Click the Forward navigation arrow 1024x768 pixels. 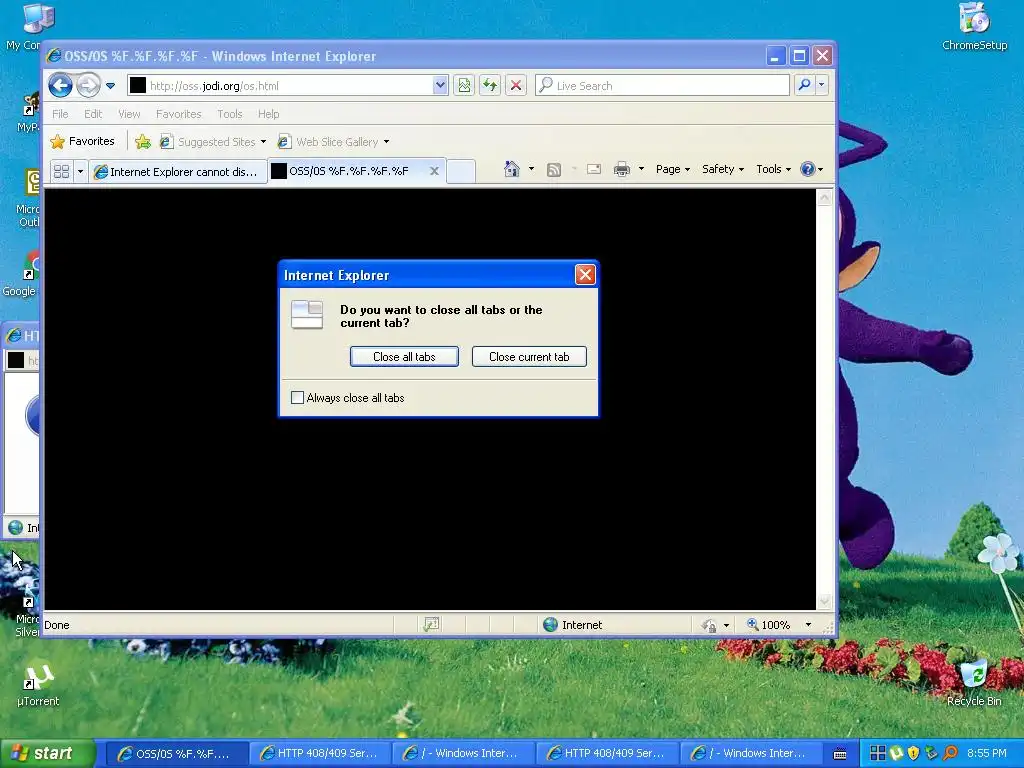point(88,86)
